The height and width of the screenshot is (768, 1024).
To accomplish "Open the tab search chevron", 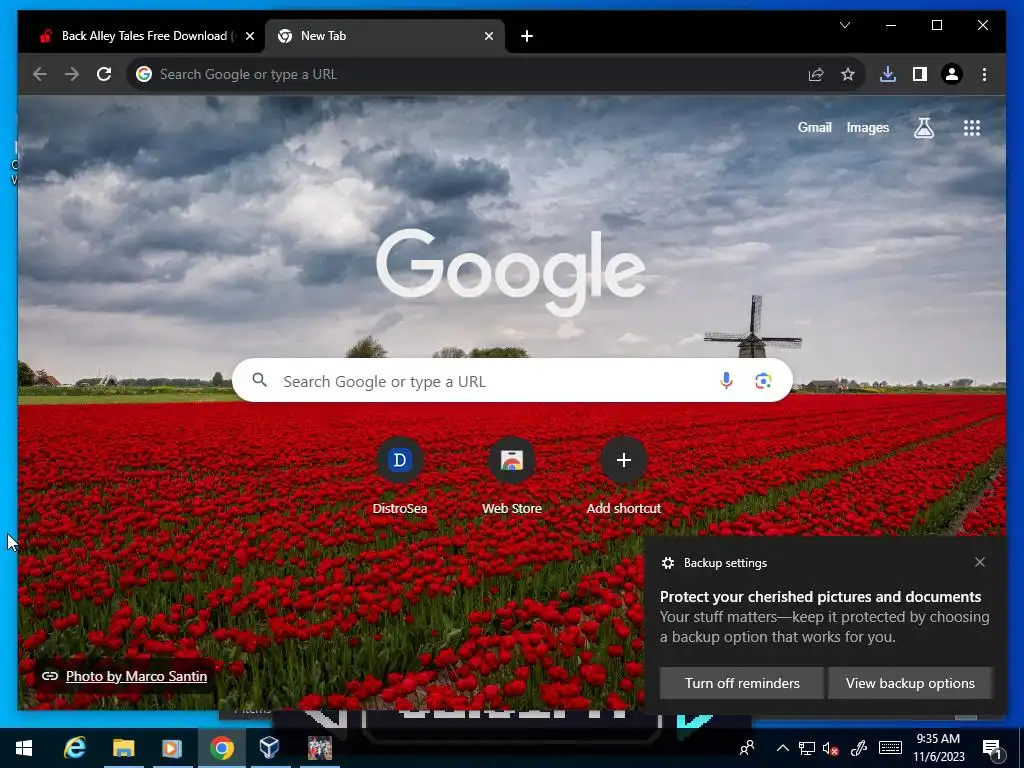I will (844, 25).
